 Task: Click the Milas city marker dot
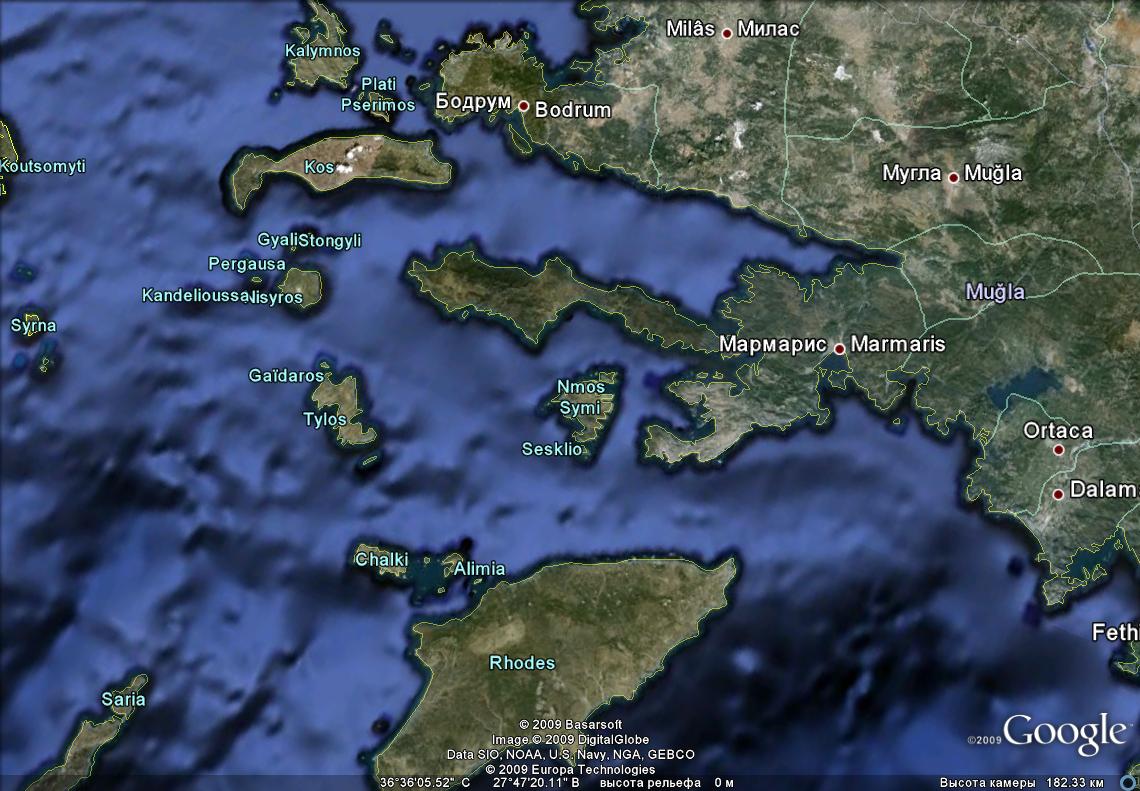coord(727,33)
